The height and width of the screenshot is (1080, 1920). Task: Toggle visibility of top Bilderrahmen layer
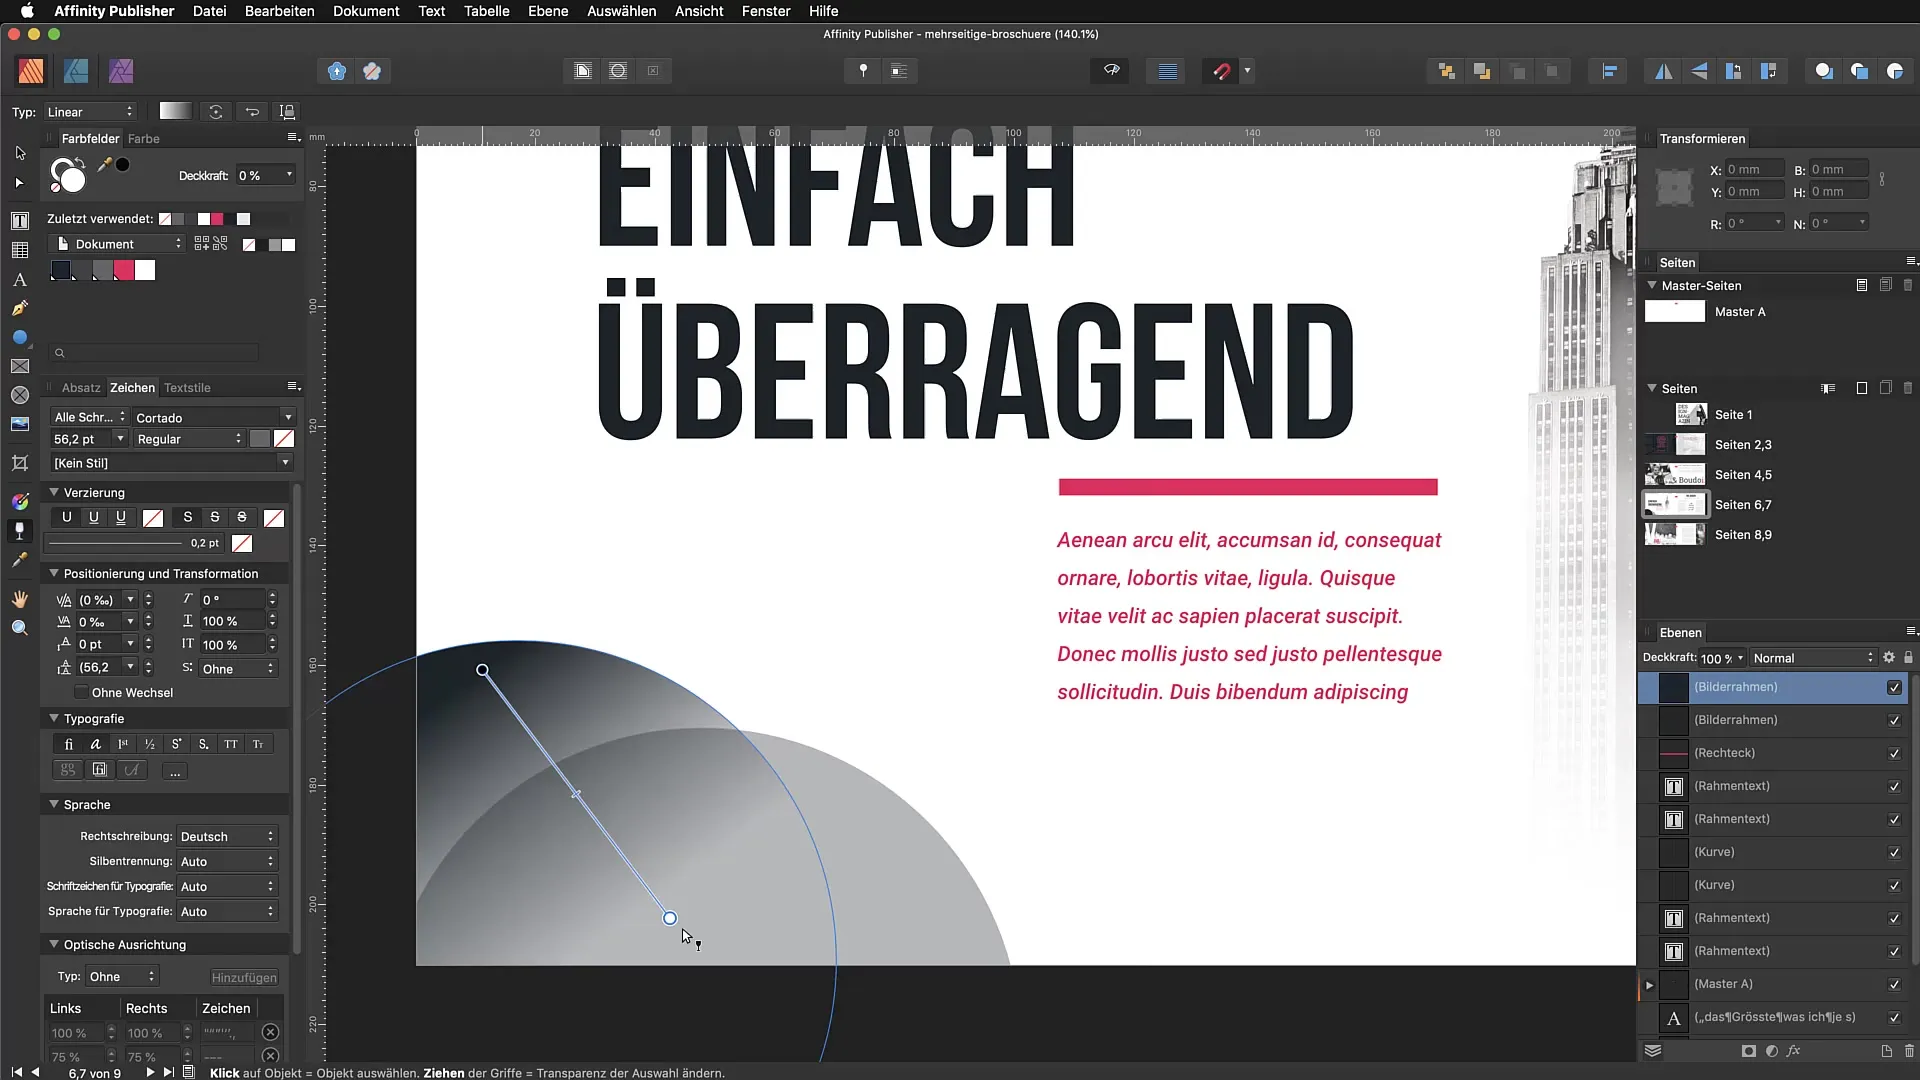[1894, 687]
